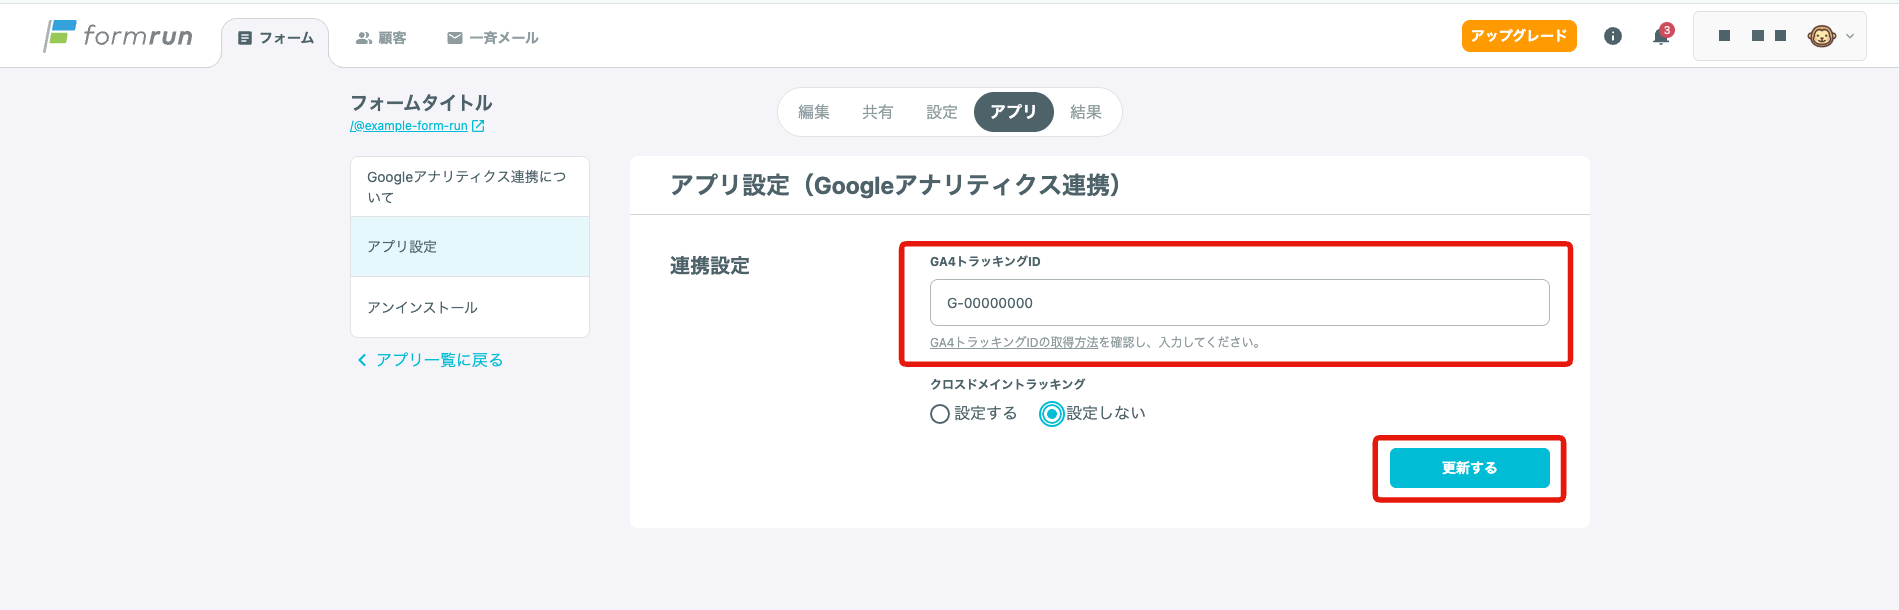The width and height of the screenshot is (1899, 610).
Task: Click the アップグレード button
Action: click(x=1519, y=36)
